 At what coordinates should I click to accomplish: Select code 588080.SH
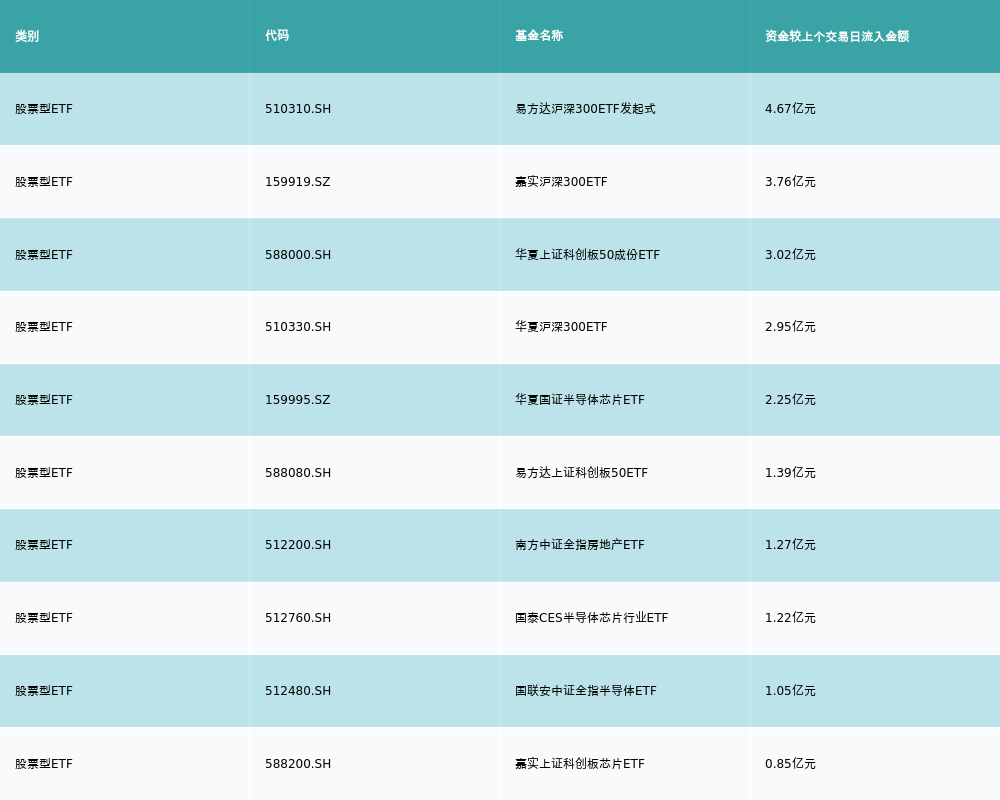[x=298, y=473]
